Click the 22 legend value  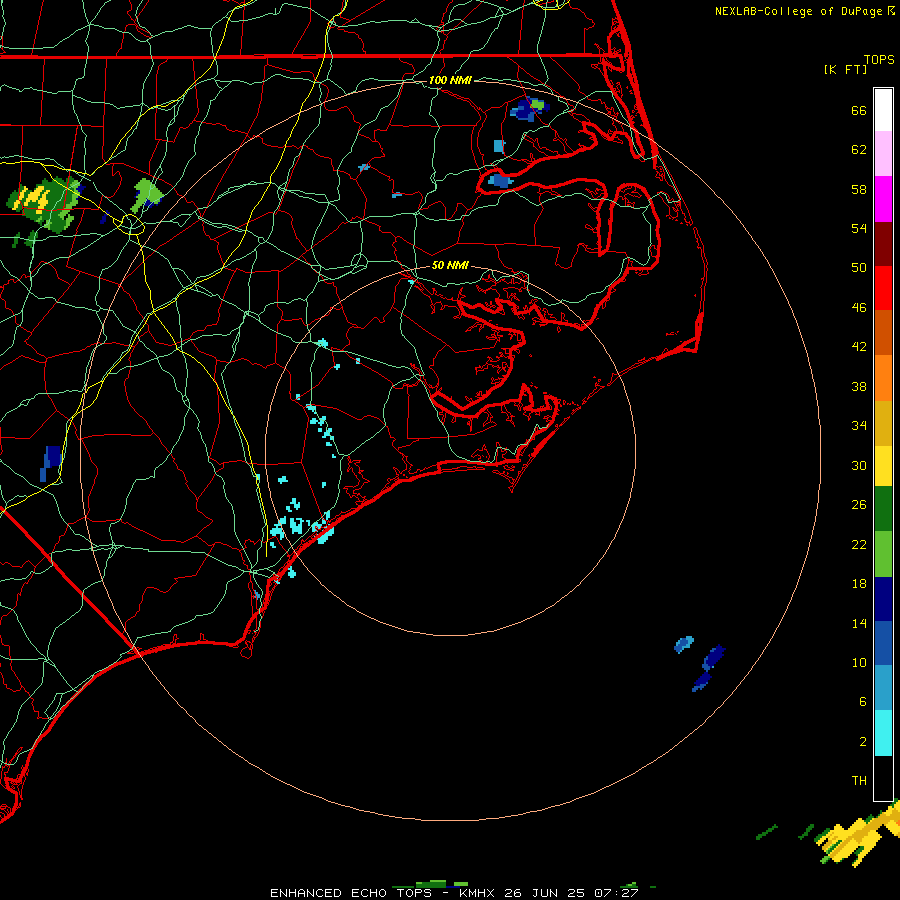pyautogui.click(x=859, y=544)
